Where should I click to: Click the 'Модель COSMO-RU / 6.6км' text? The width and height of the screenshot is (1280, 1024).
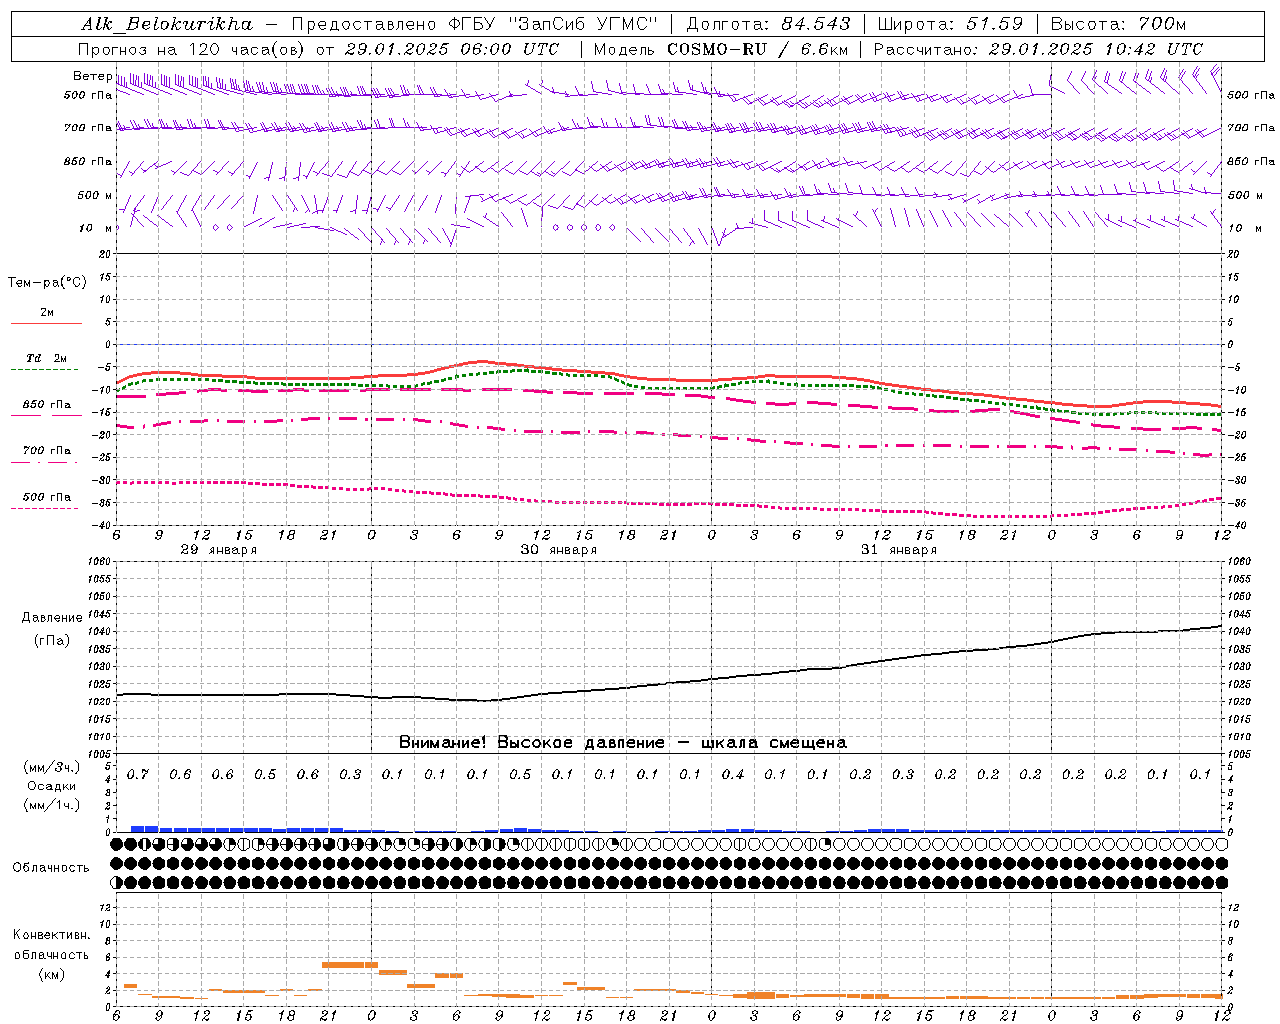[720, 49]
